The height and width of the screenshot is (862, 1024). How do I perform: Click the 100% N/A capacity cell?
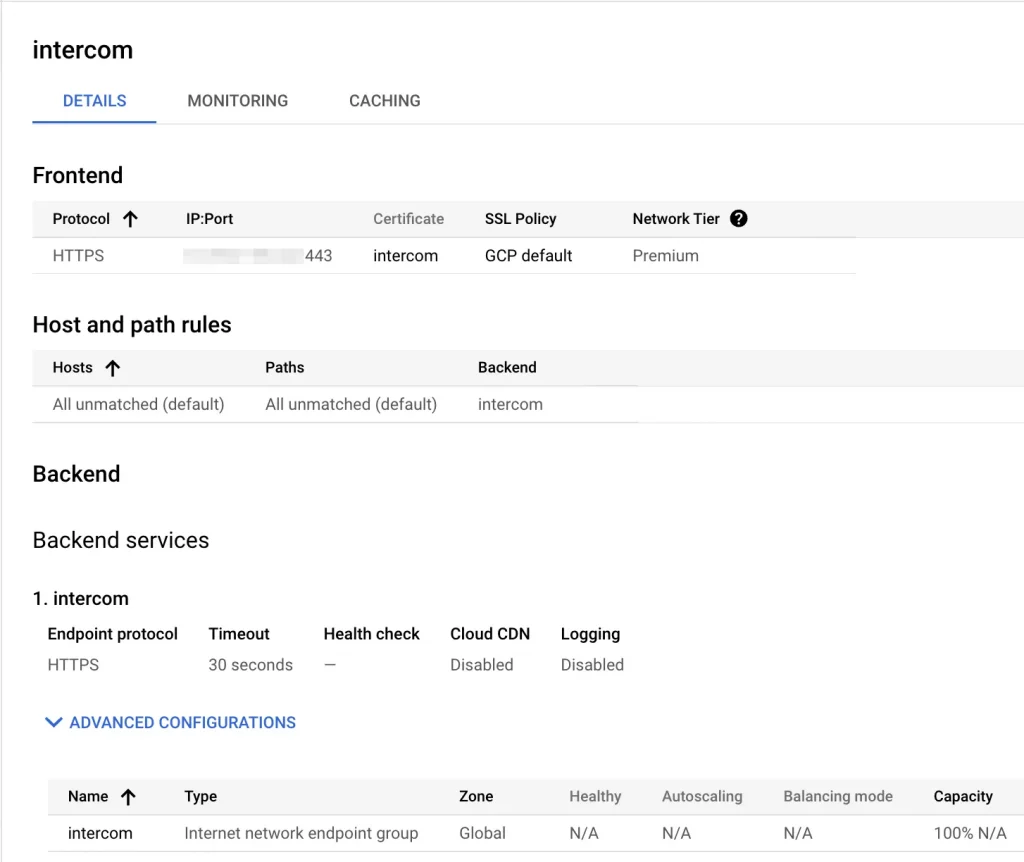[970, 833]
